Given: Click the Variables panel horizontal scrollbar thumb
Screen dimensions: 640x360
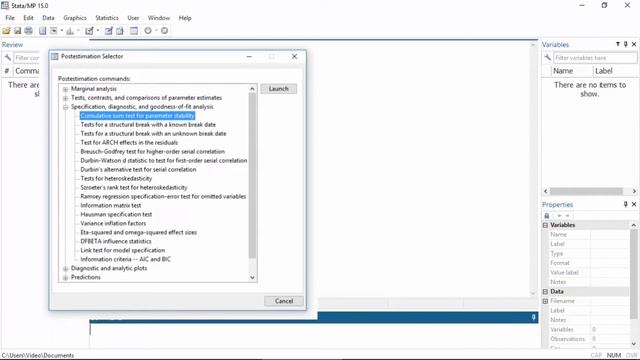Looking at the screenshot, I should click(x=586, y=191).
